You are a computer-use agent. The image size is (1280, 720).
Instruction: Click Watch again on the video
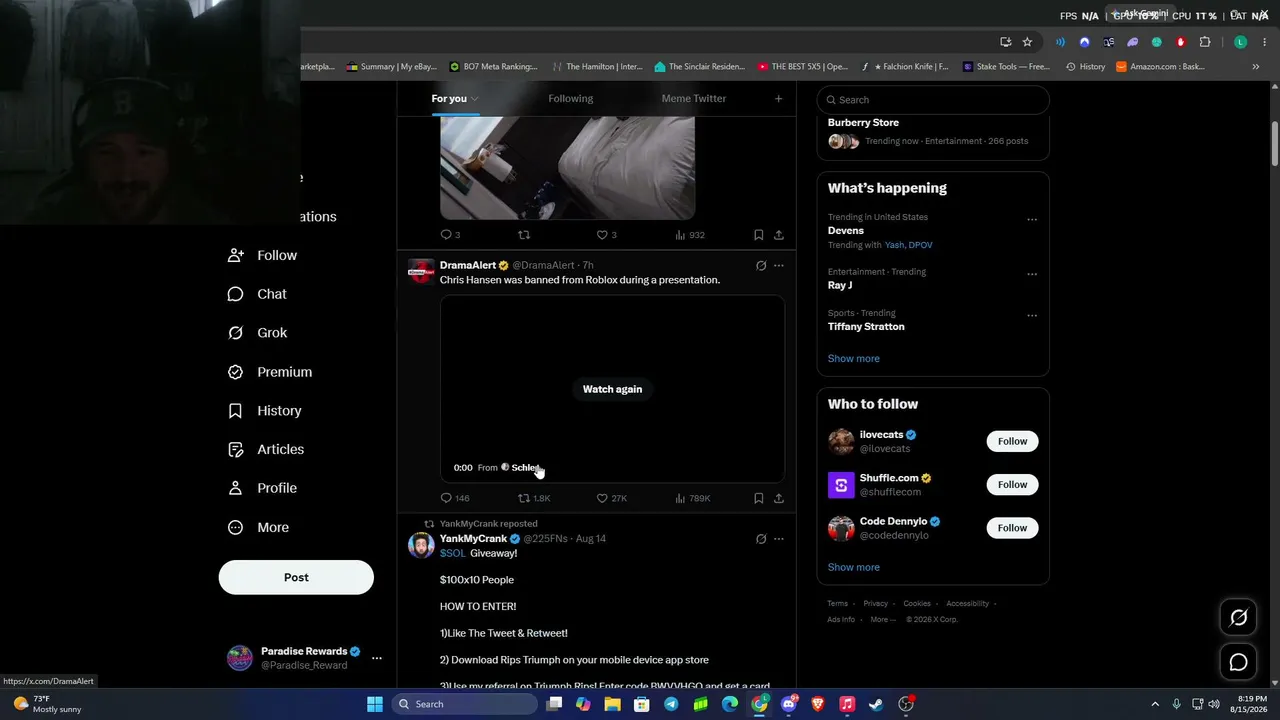tap(612, 389)
